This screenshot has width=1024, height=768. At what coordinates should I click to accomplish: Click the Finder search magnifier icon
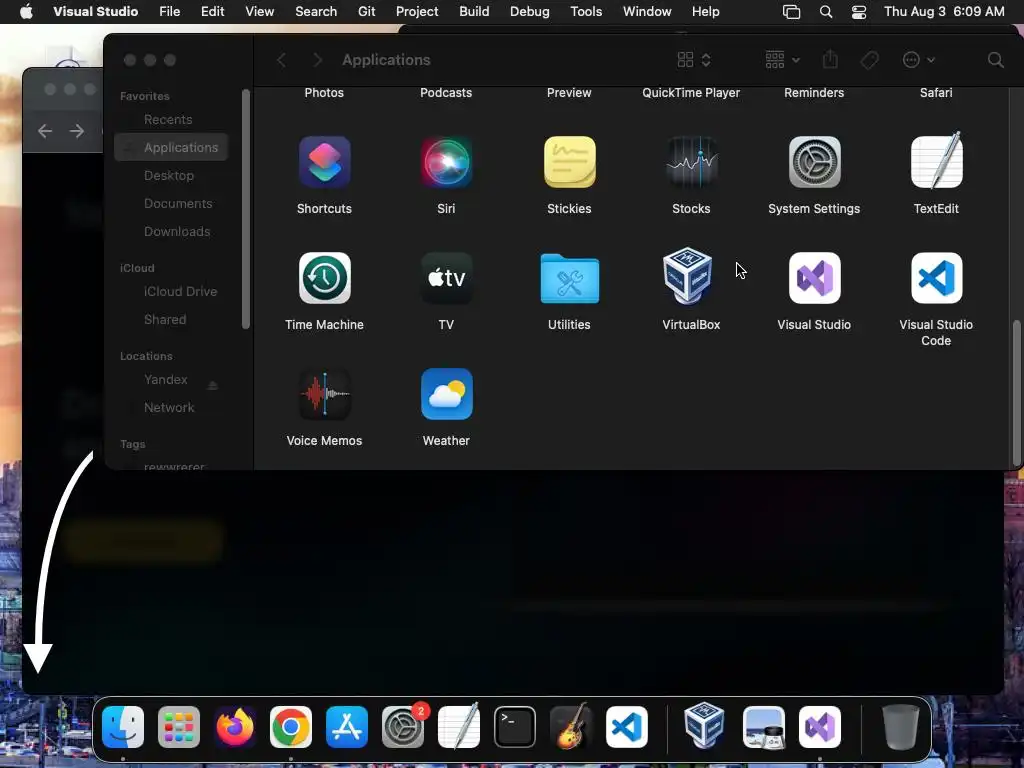[995, 60]
